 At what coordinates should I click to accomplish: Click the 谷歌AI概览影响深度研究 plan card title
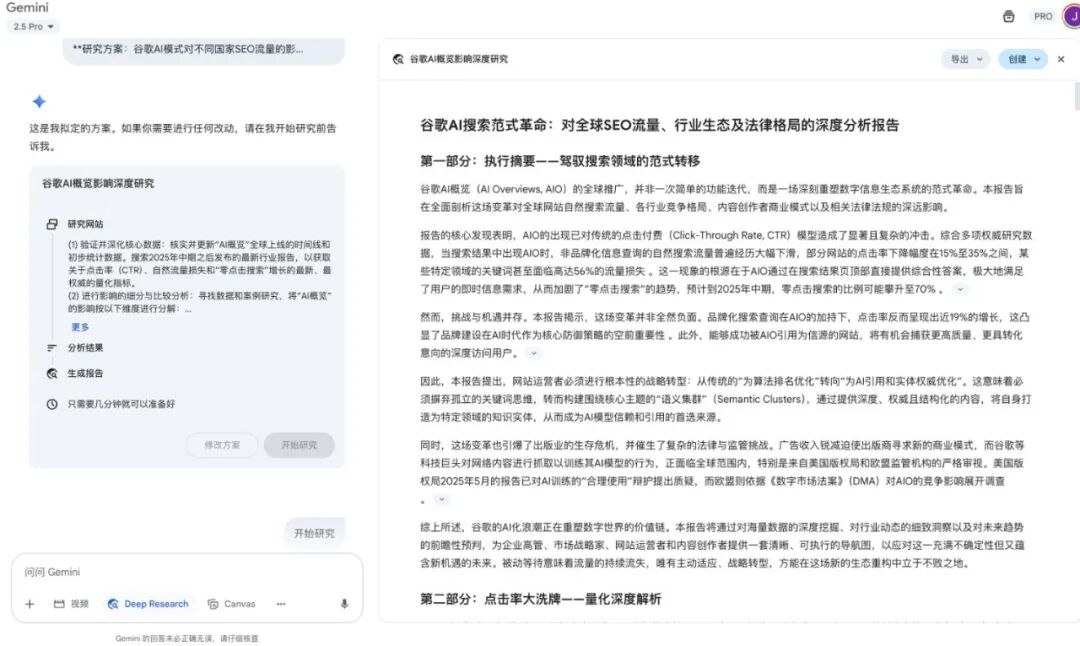[98, 183]
